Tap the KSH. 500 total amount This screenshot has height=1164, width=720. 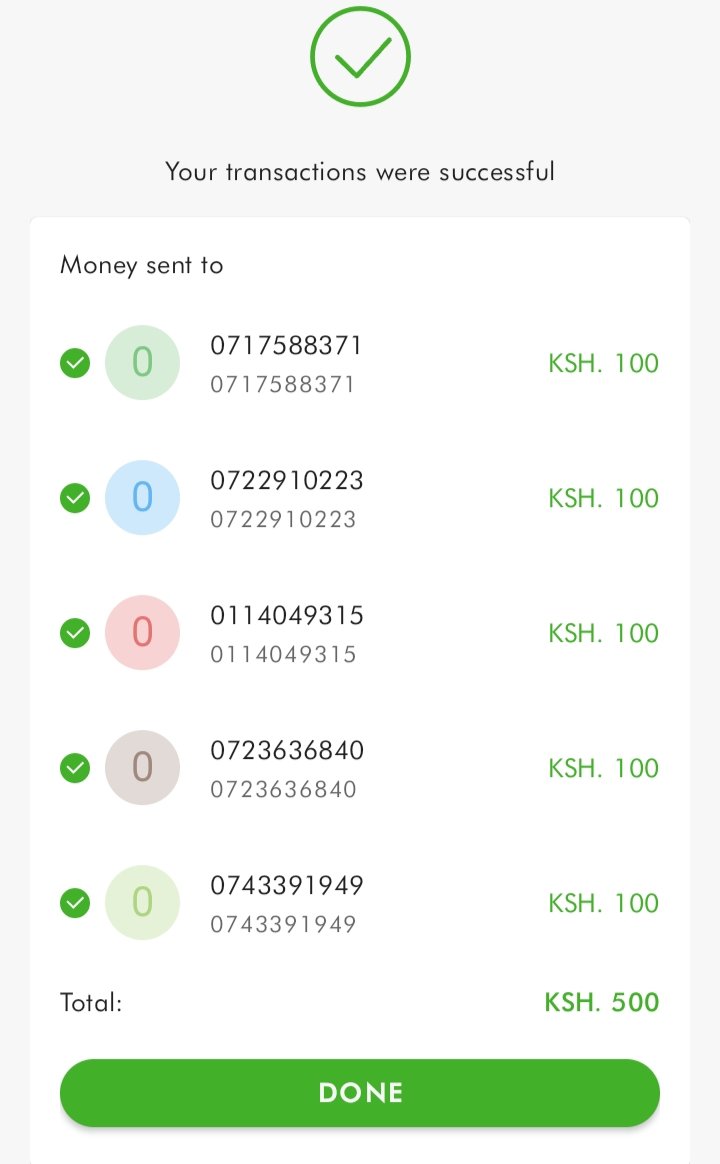[x=602, y=1002]
